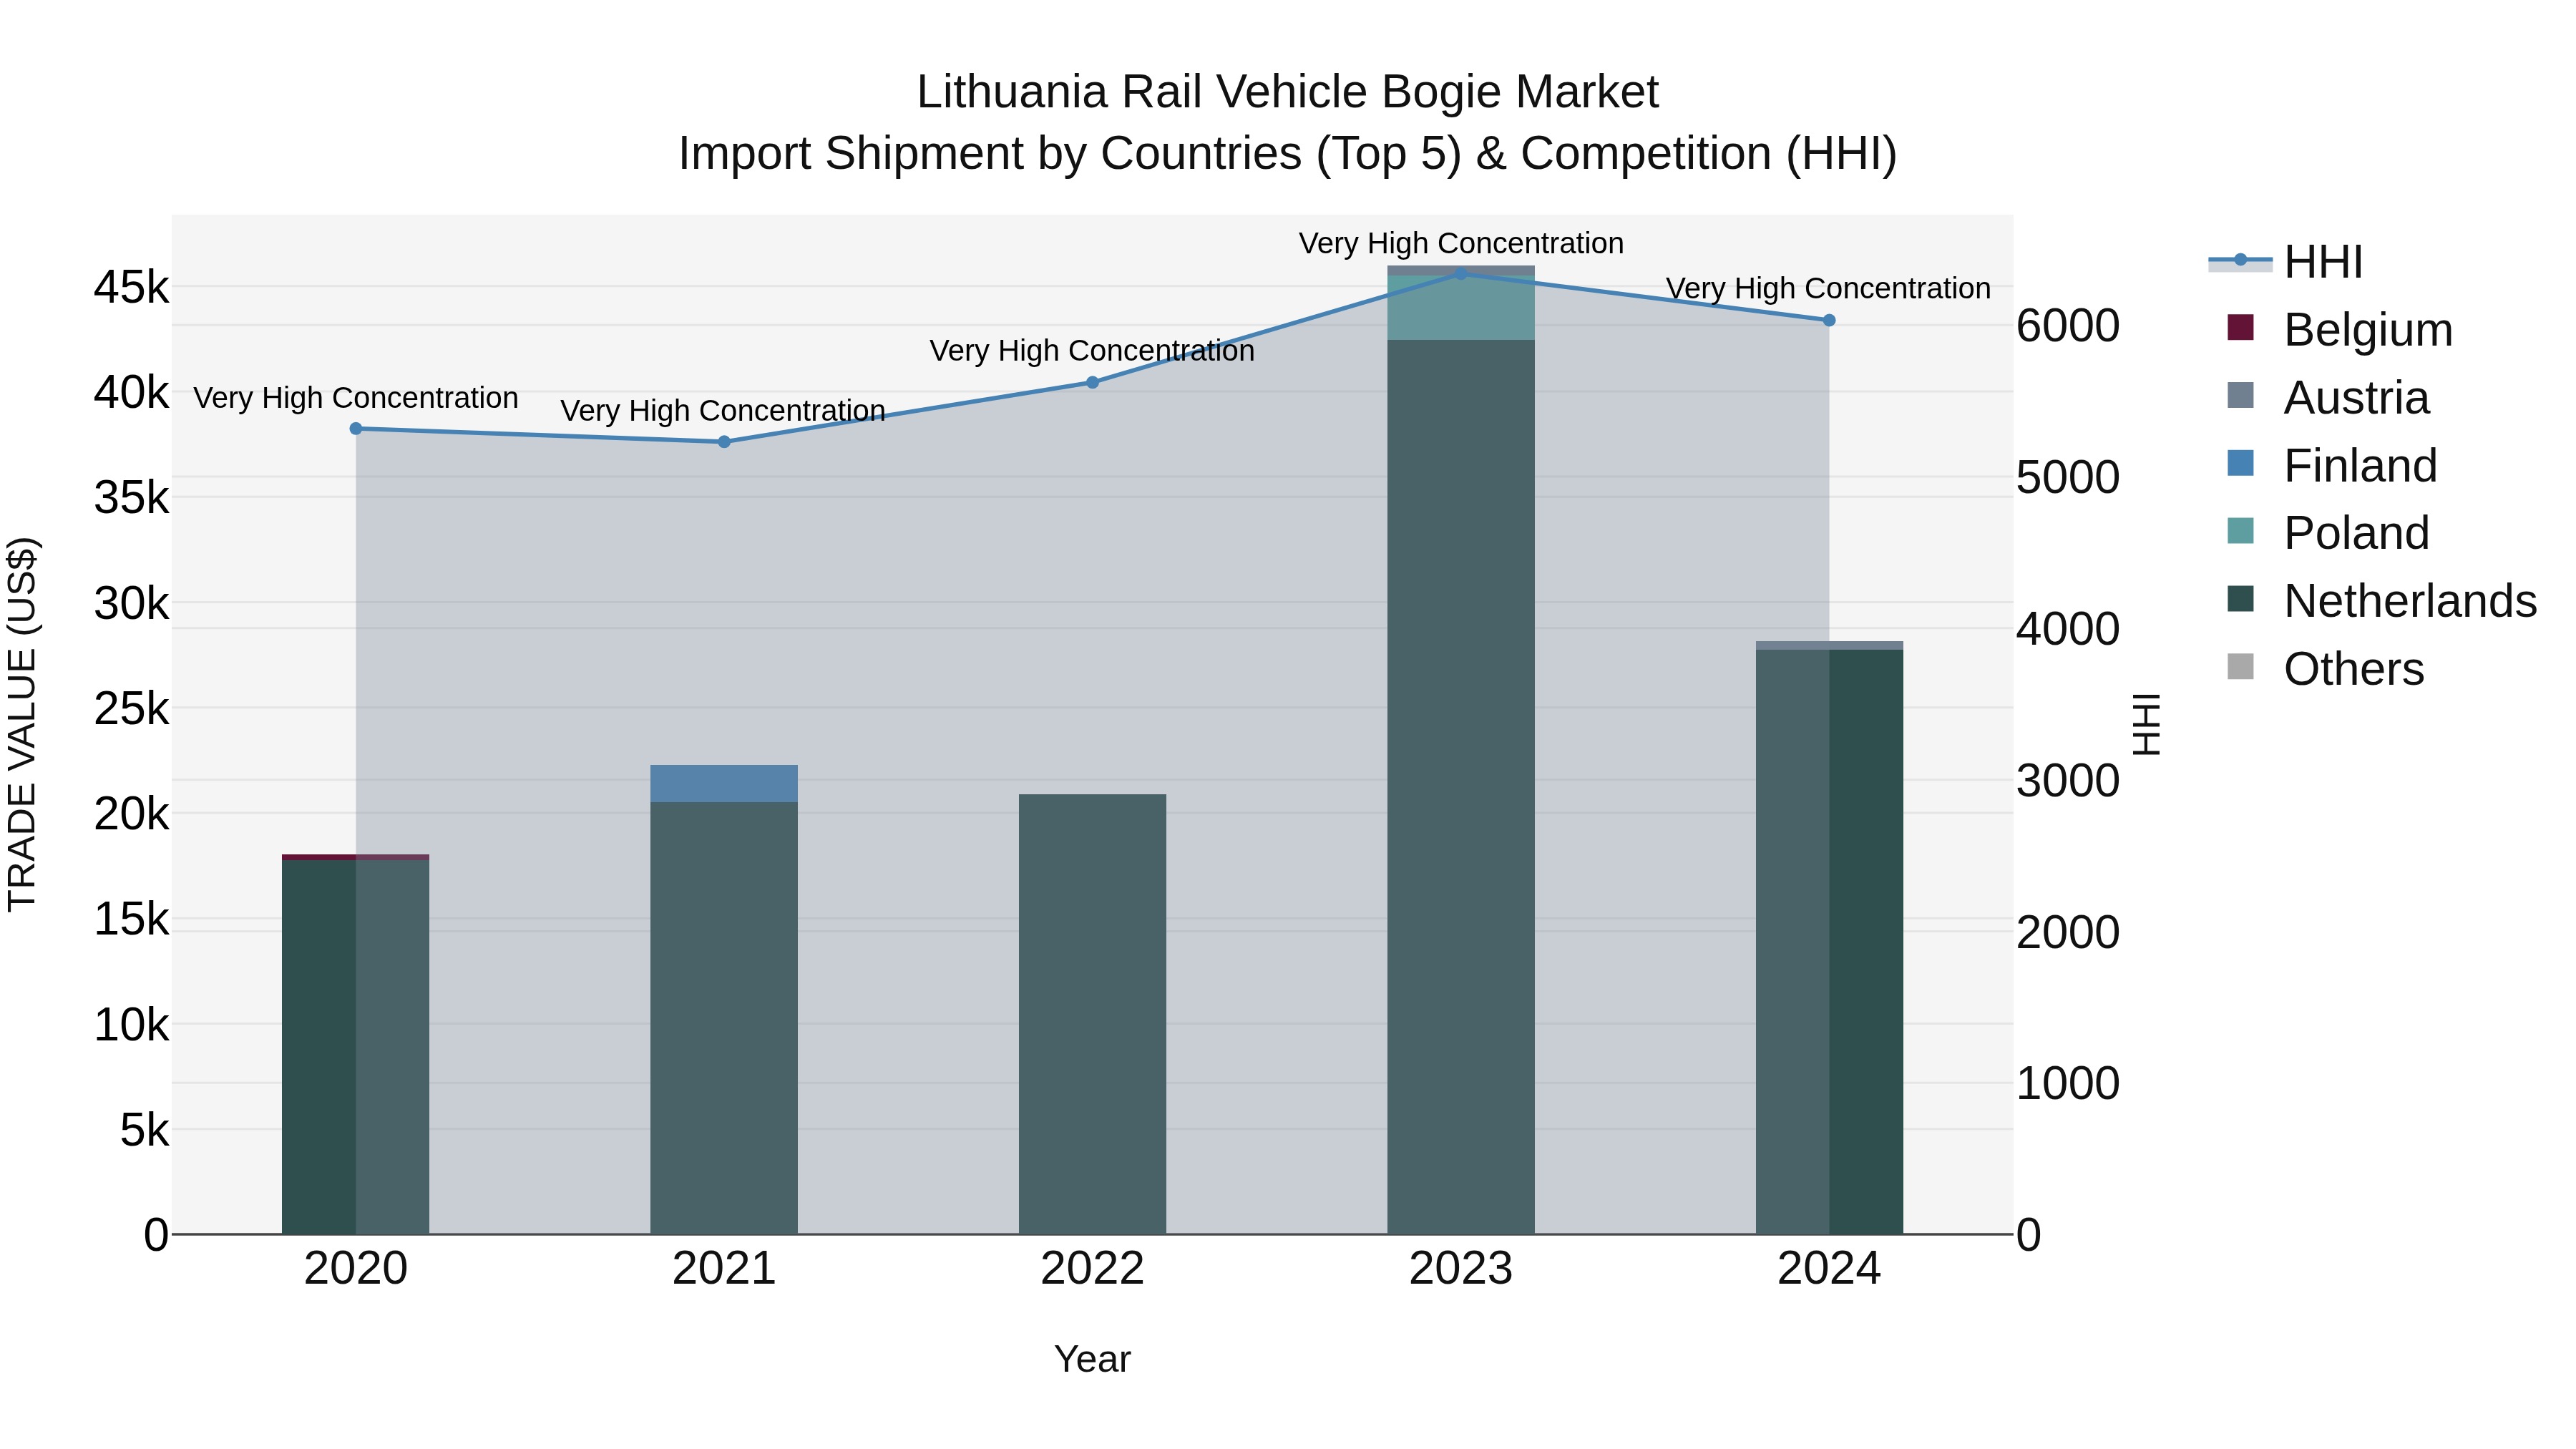This screenshot has width=2576, height=1449.
Task: Toggle the Austria legend label
Action: [x=2356, y=398]
